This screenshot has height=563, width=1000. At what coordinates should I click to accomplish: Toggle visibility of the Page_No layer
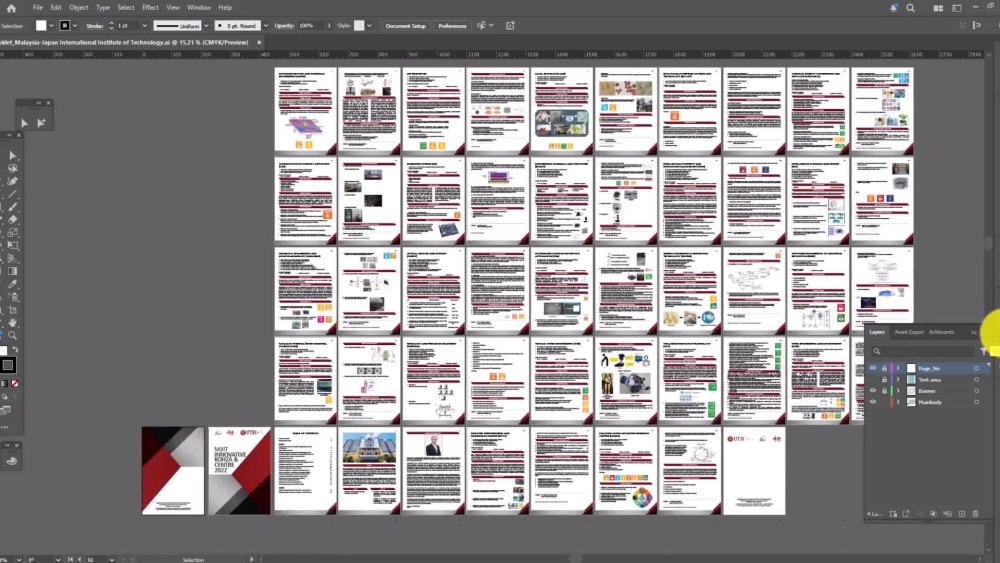click(872, 369)
